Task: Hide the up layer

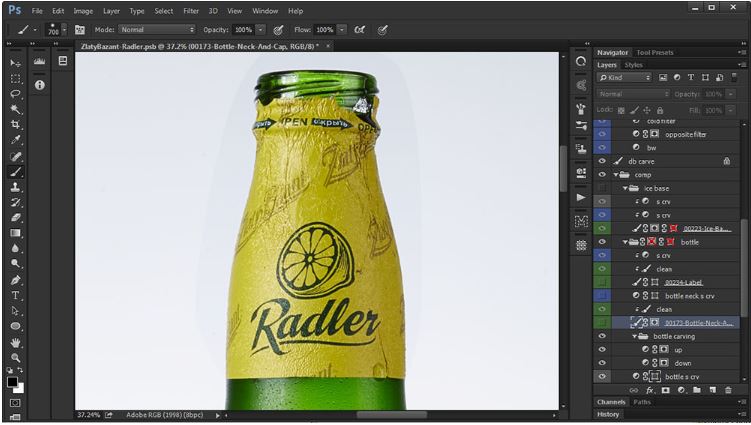Action: click(602, 350)
